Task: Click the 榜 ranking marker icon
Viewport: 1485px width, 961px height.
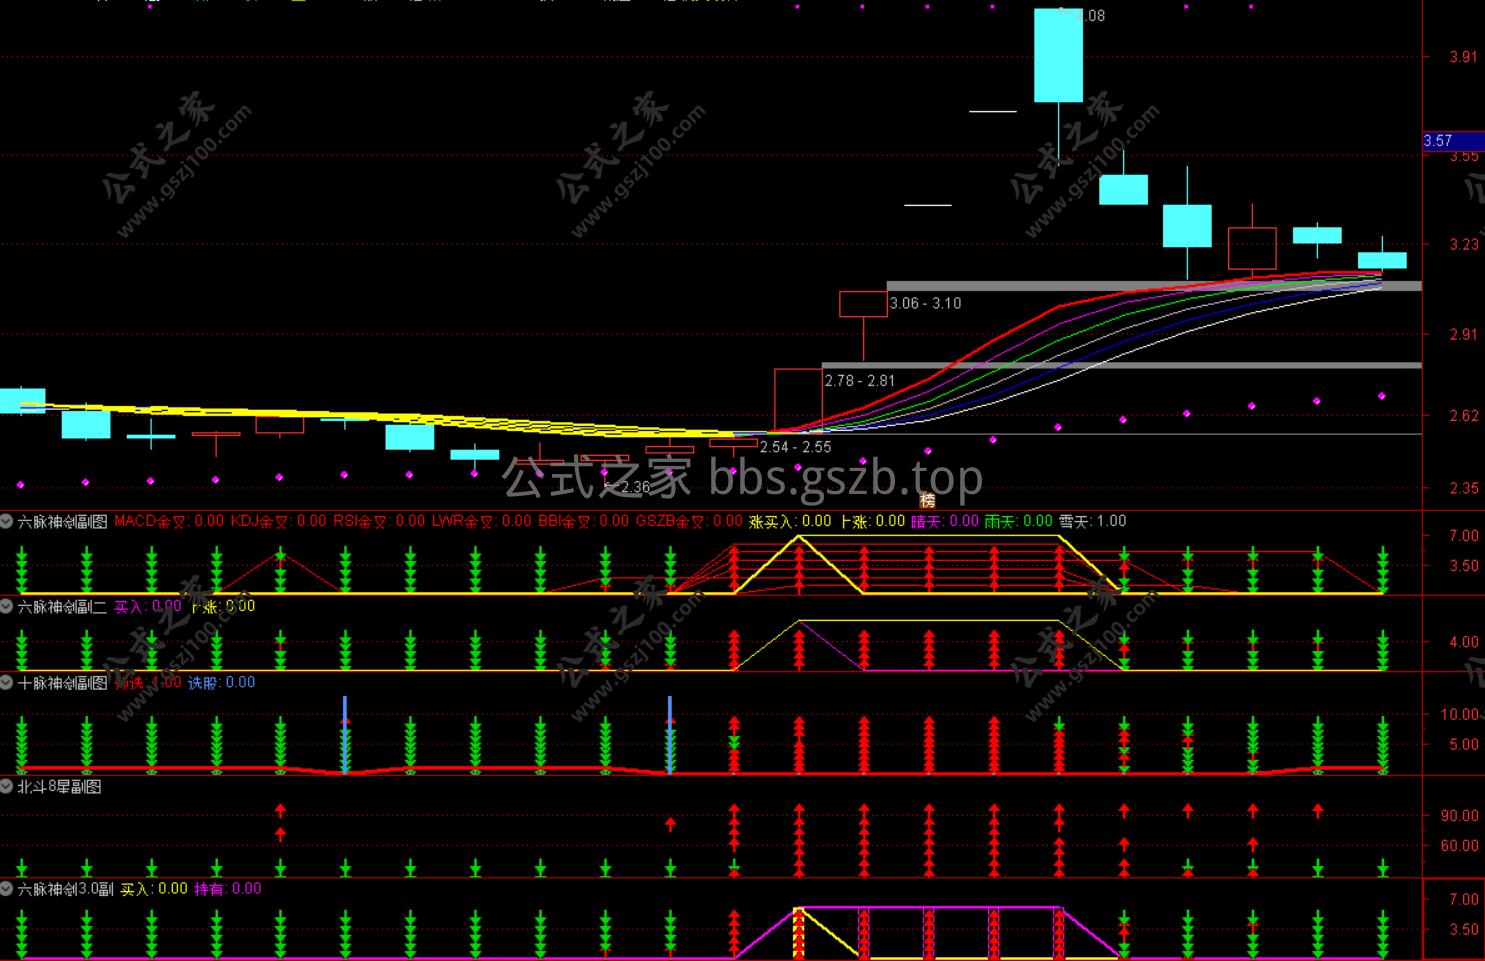Action: coord(927,500)
